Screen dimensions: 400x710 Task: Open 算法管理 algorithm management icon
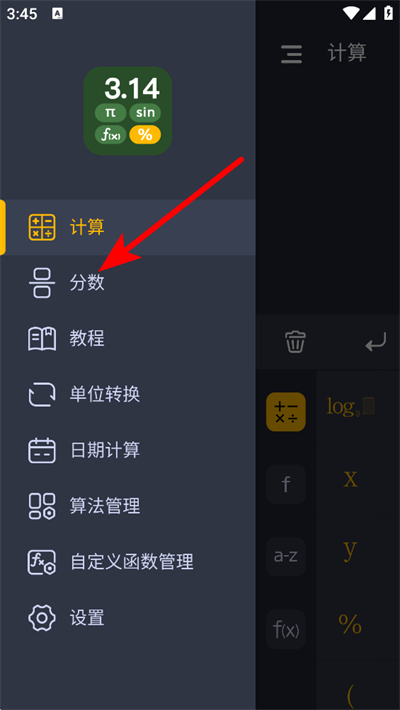(x=42, y=506)
